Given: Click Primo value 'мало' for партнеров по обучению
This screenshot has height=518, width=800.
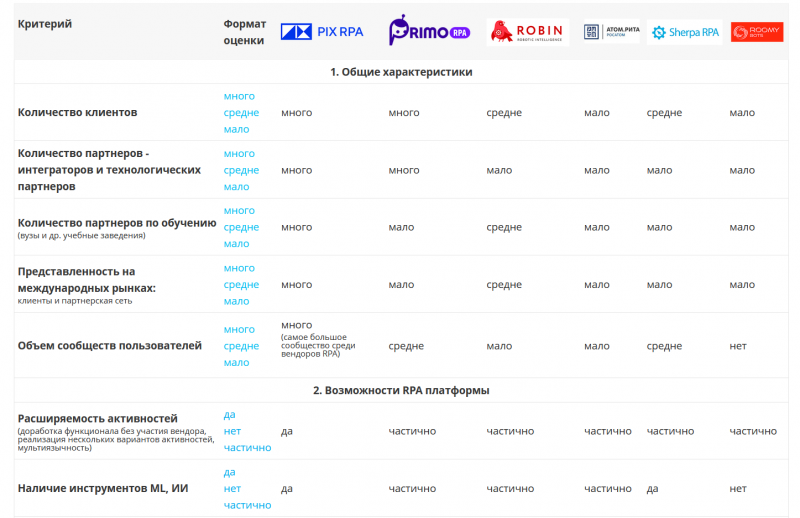Looking at the screenshot, I should tap(401, 227).
